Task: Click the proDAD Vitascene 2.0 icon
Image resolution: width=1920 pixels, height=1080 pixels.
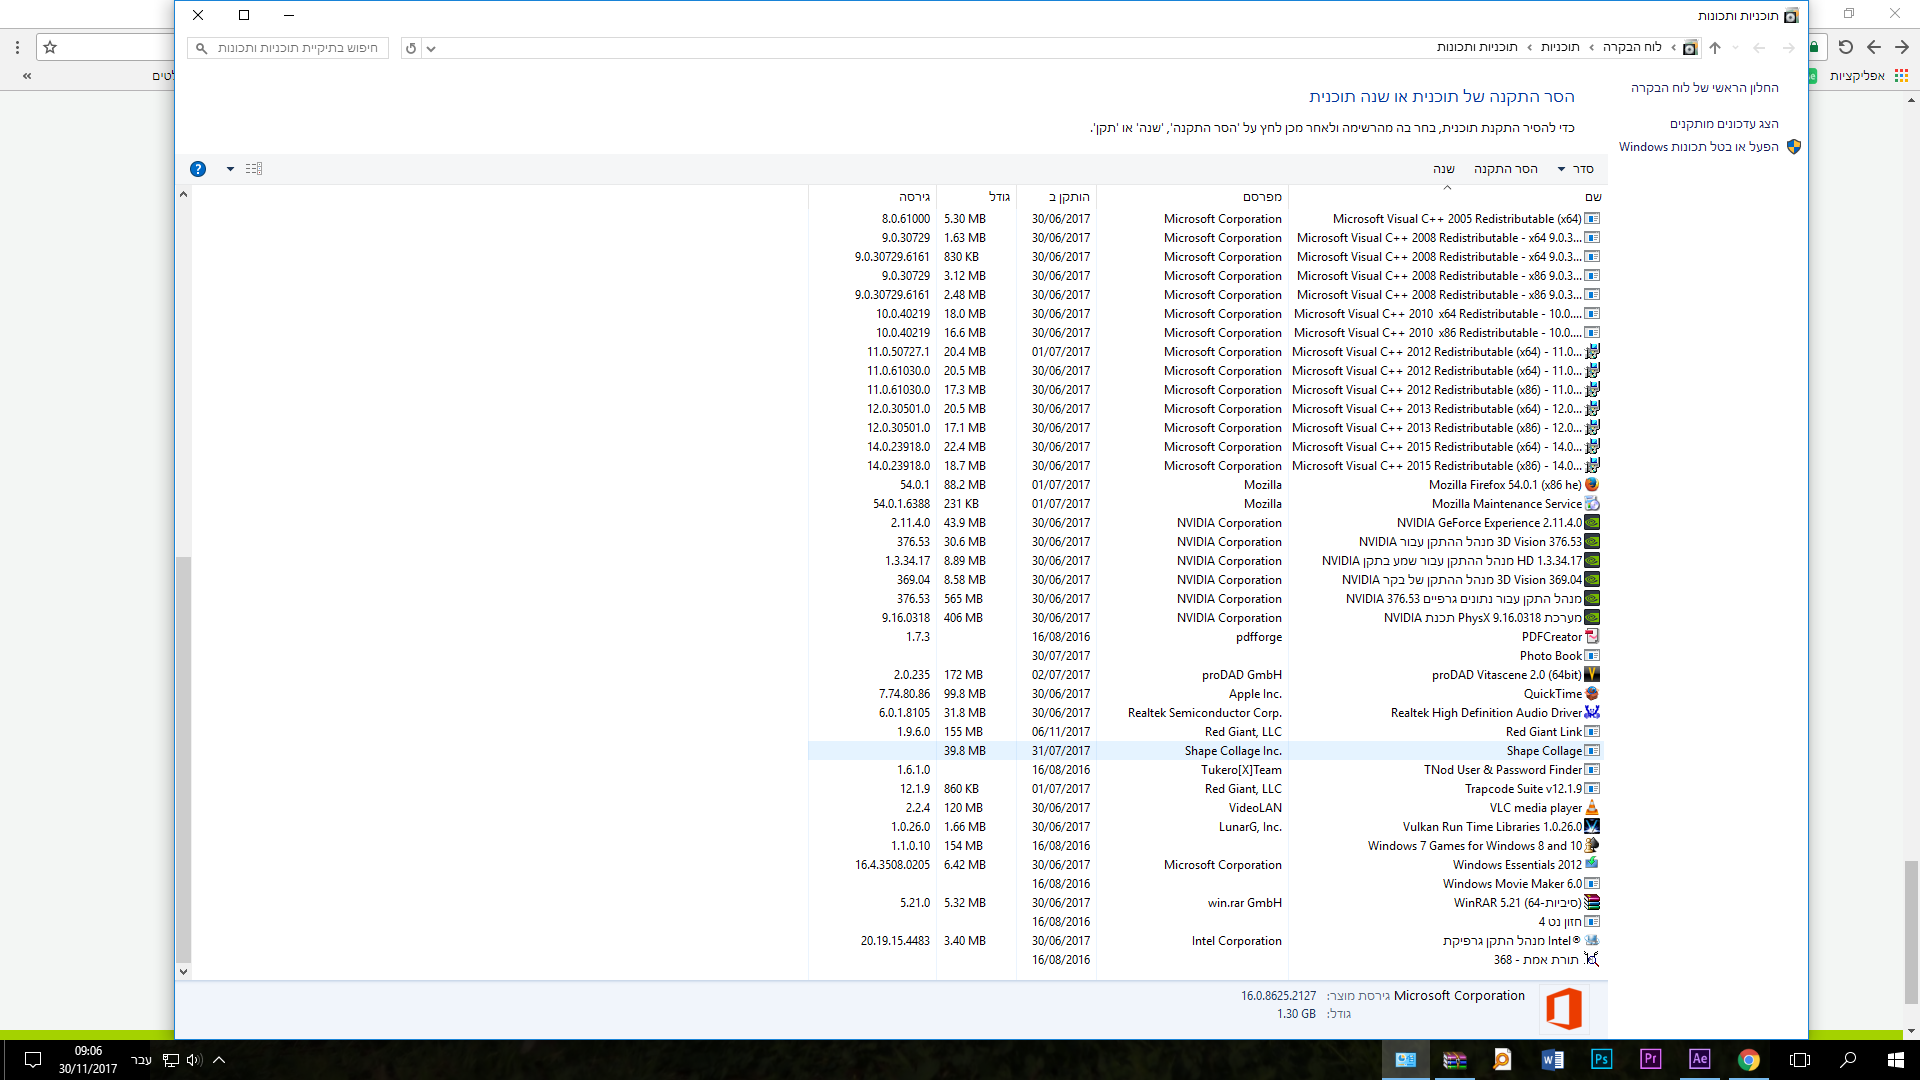Action: tap(1592, 675)
